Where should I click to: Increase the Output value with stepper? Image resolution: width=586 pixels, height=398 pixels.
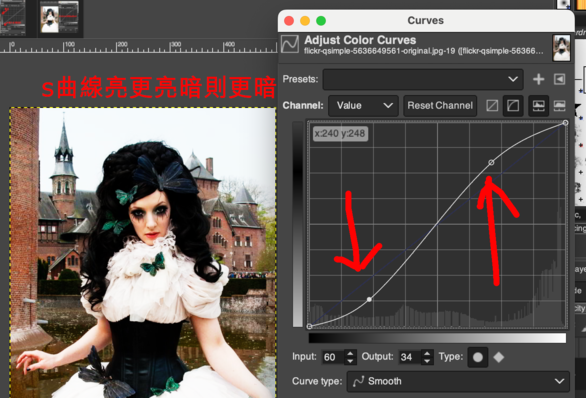tap(427, 353)
